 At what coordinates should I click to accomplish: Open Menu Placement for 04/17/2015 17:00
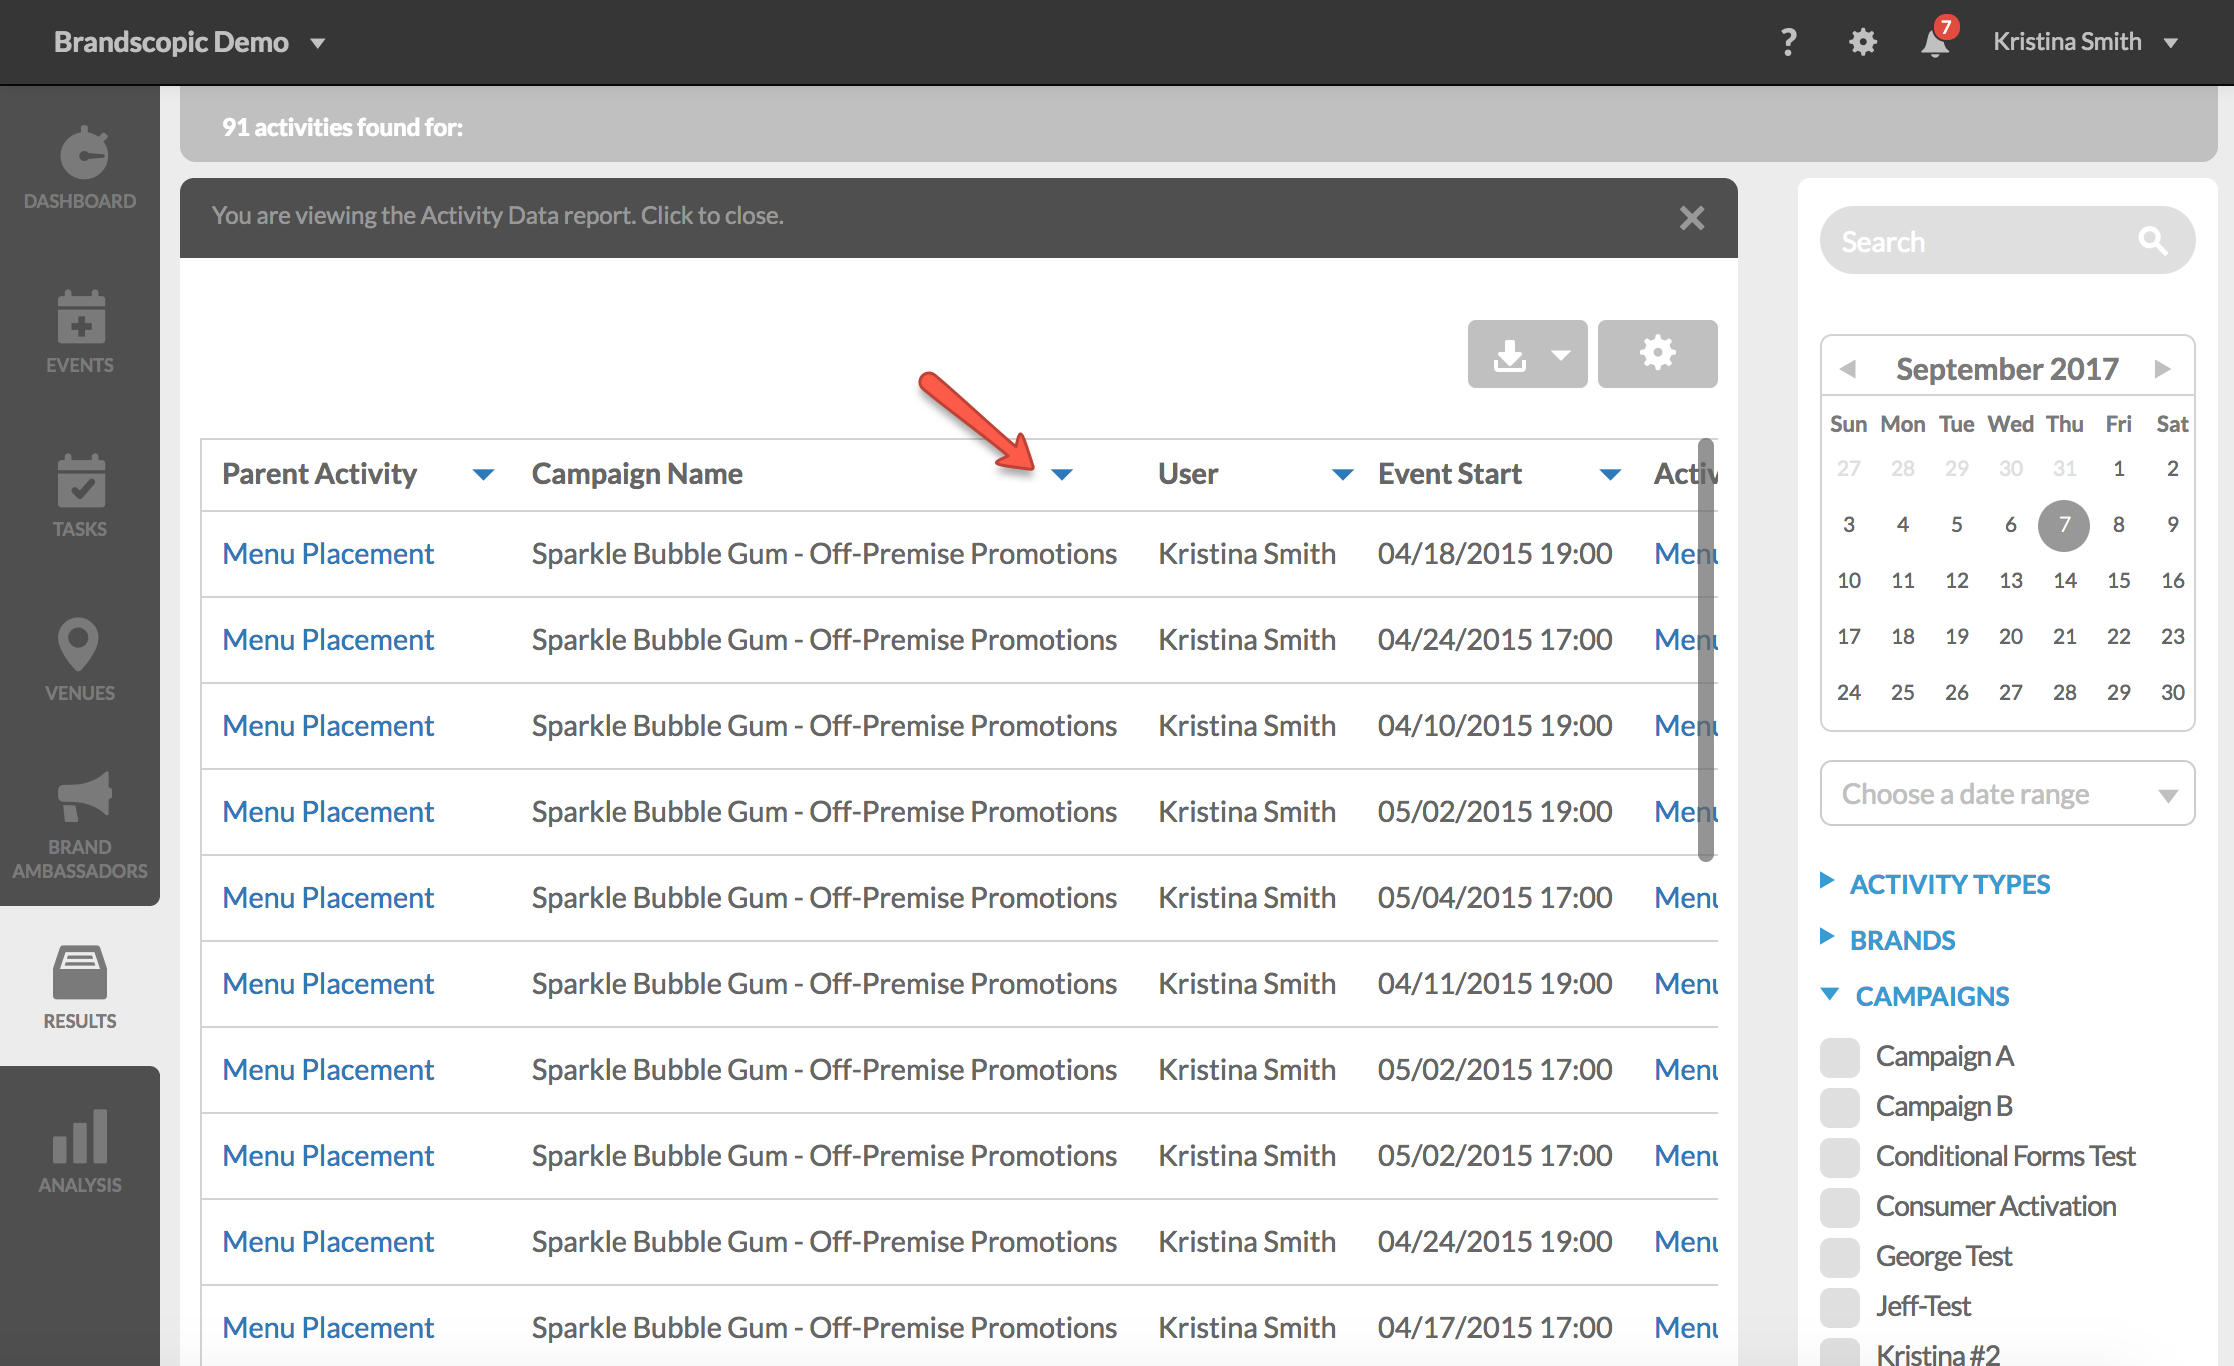click(x=328, y=1328)
